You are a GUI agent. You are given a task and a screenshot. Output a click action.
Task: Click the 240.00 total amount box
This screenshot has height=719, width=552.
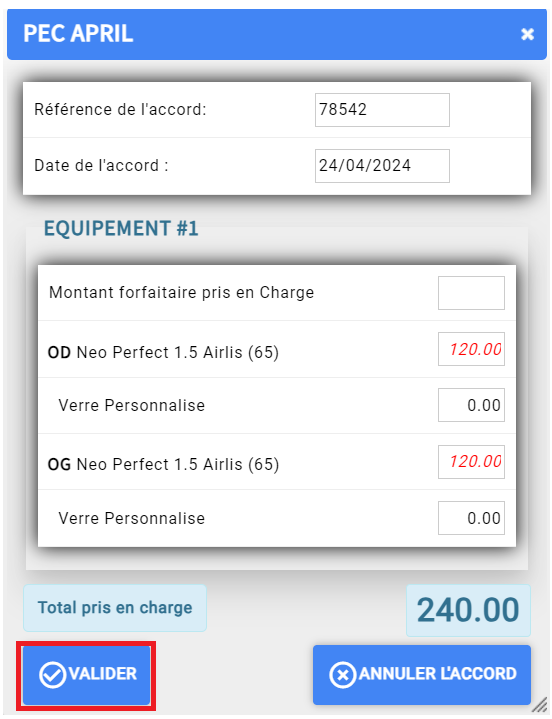tap(468, 610)
